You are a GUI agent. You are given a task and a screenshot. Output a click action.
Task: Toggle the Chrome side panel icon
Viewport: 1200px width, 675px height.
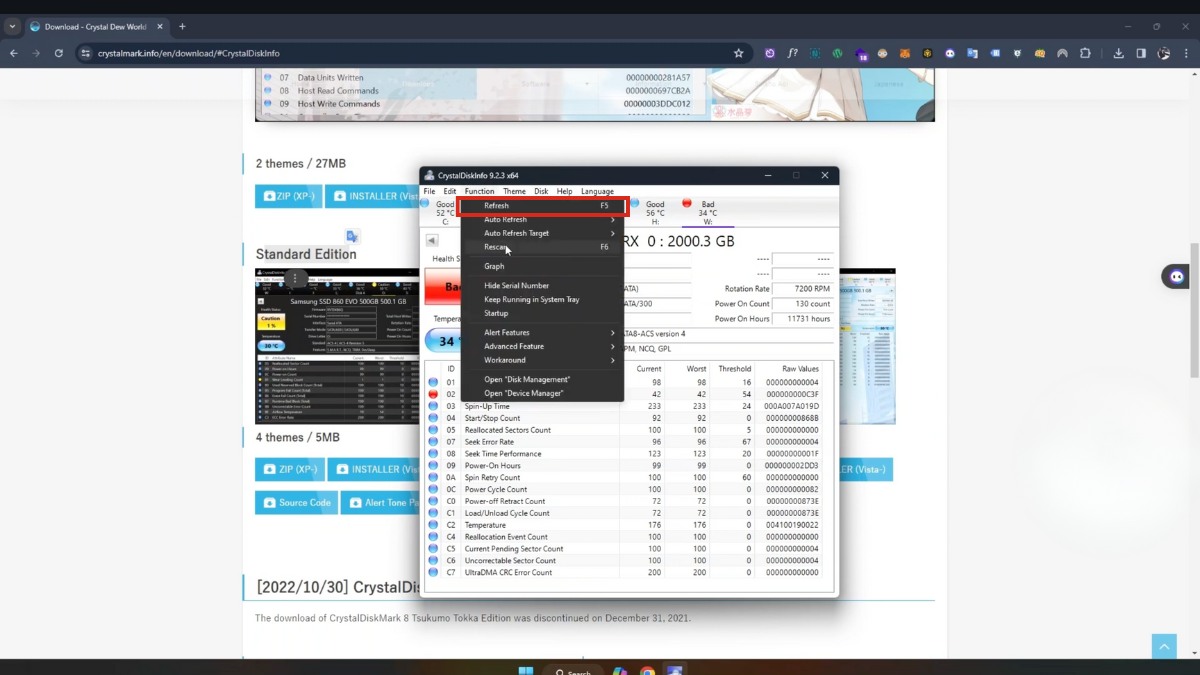tap(1141, 53)
